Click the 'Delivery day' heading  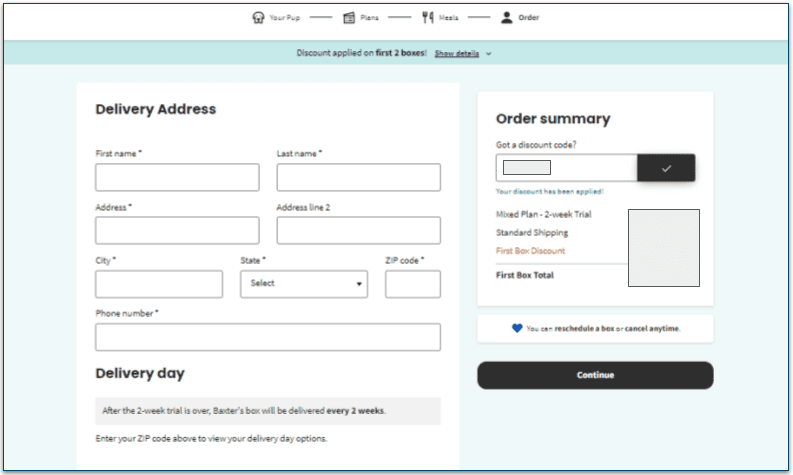pyautogui.click(x=140, y=373)
